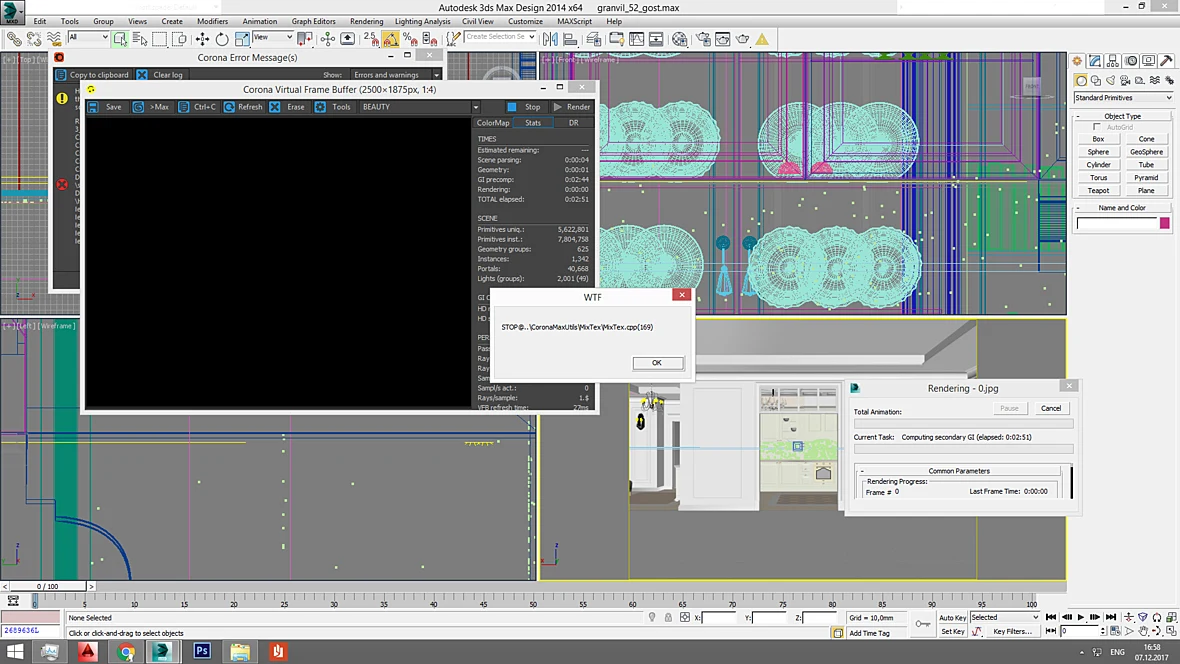
Task: Select the Shapes category icon
Action: (1096, 81)
